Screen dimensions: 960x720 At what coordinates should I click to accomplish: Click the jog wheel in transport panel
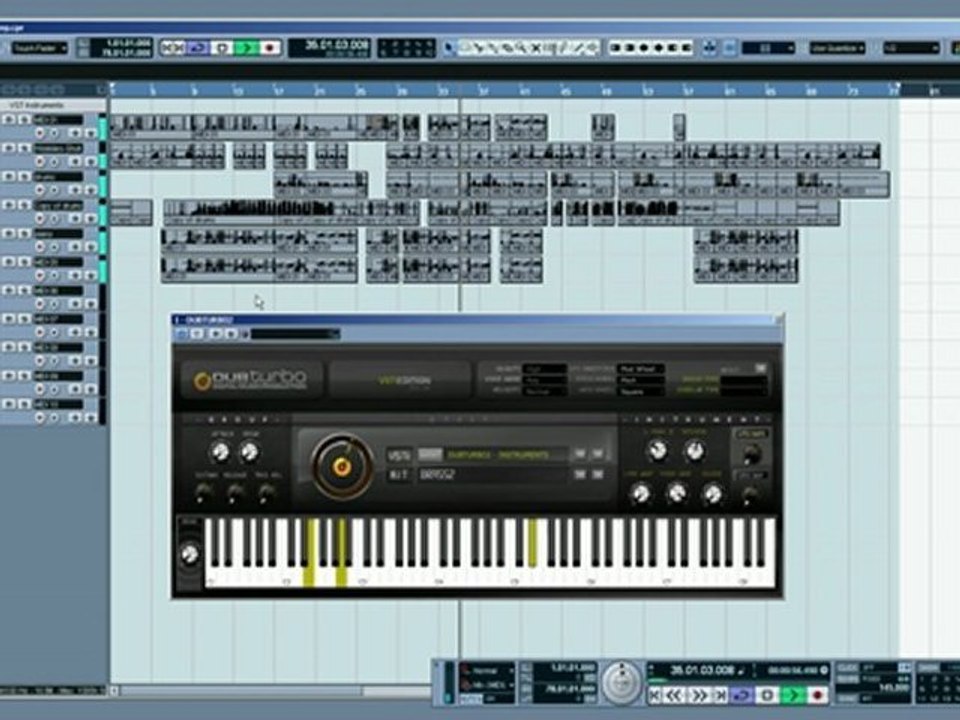(x=622, y=682)
